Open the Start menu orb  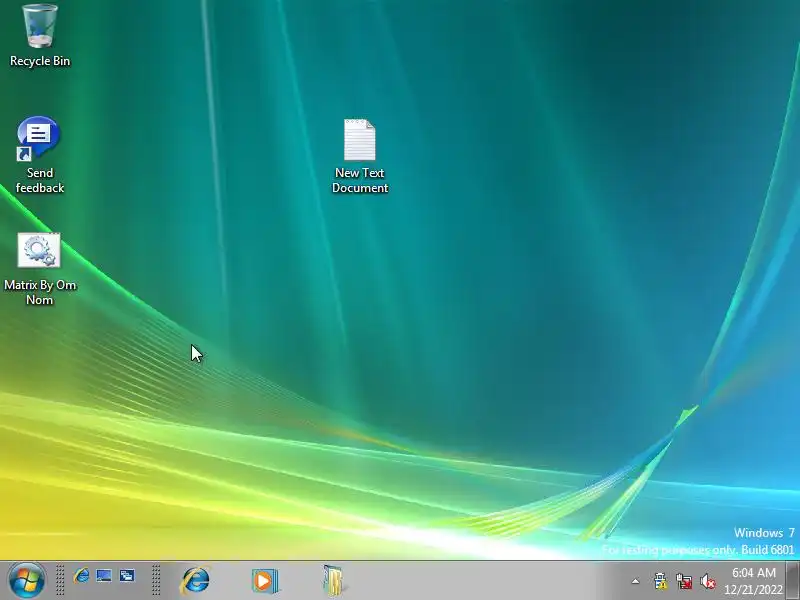tap(27, 580)
